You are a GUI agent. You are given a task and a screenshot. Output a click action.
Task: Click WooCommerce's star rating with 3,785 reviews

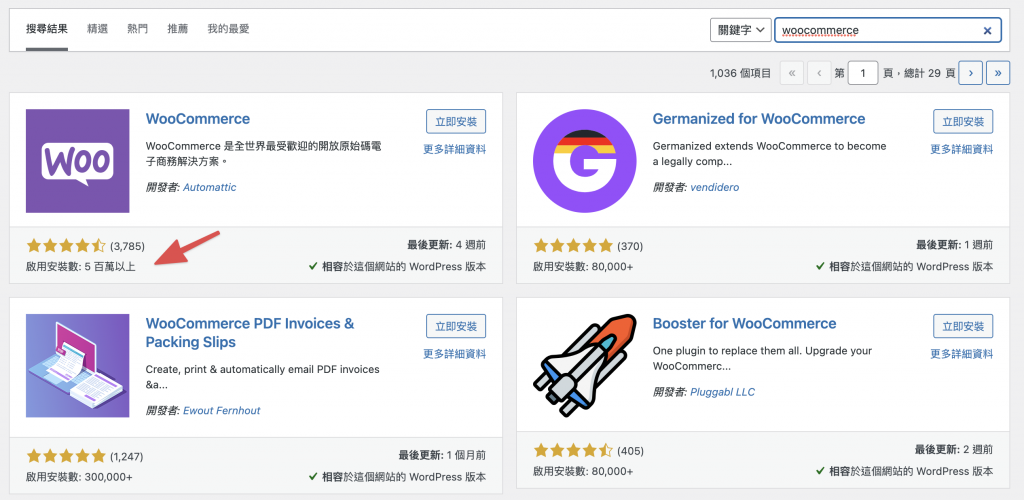click(x=65, y=246)
